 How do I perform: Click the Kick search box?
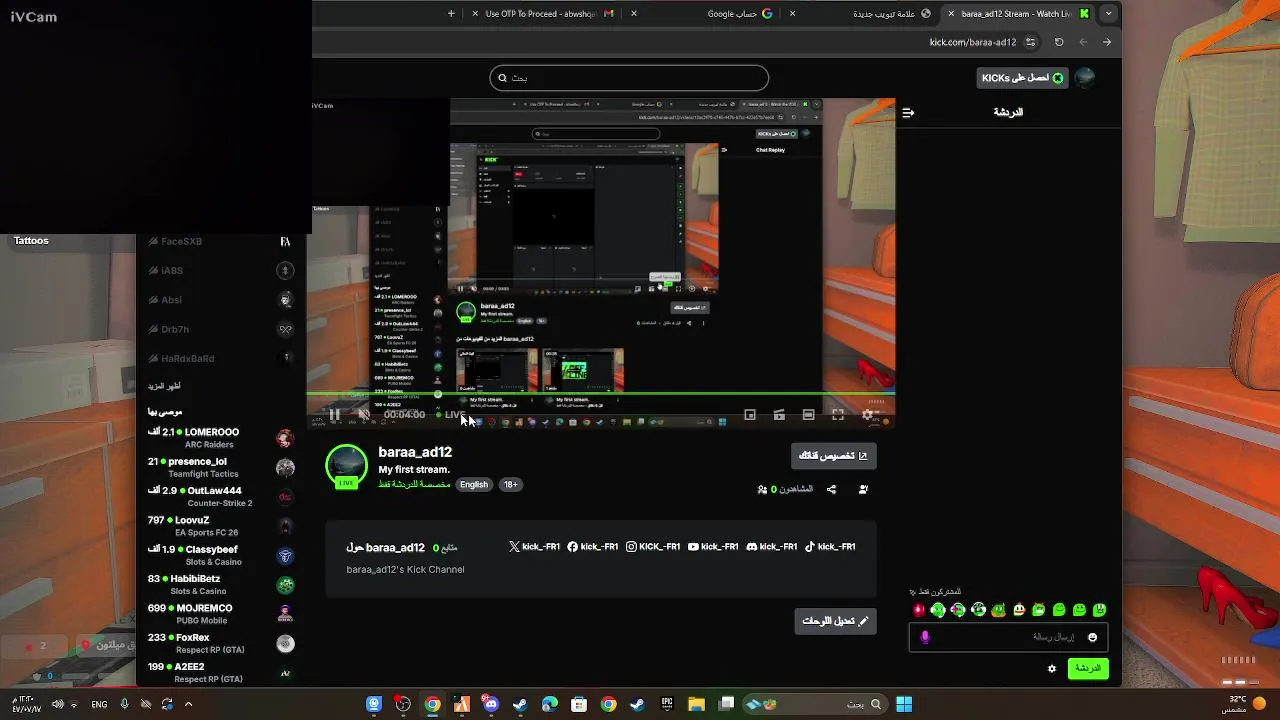point(629,78)
